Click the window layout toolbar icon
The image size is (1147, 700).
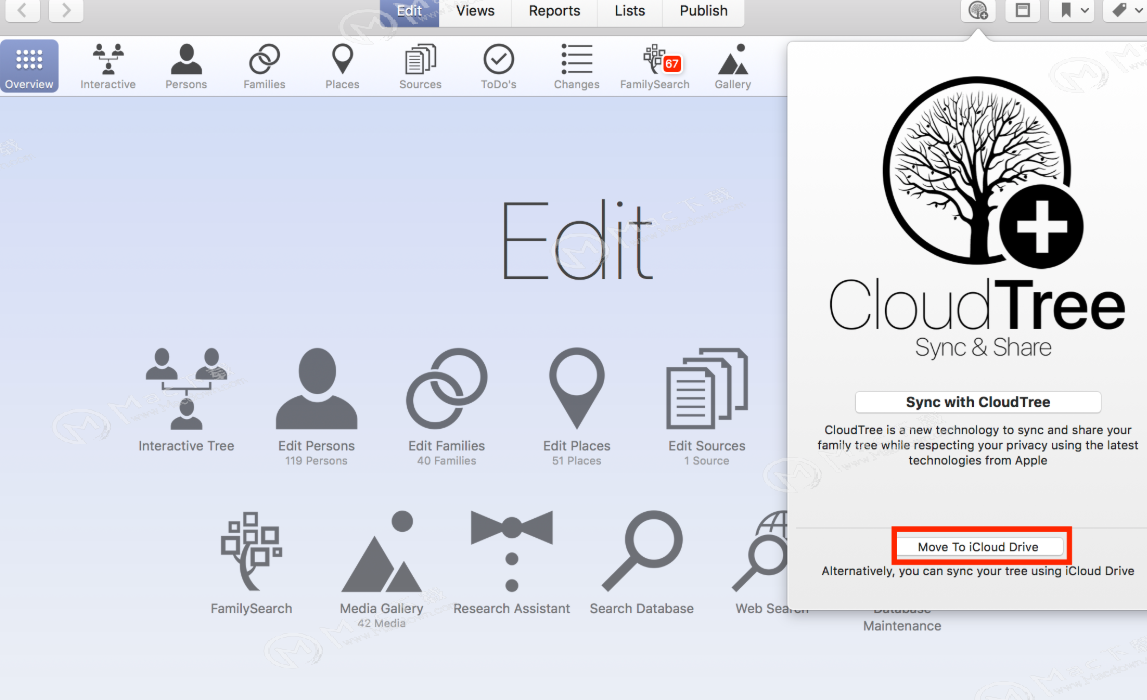tap(1023, 10)
